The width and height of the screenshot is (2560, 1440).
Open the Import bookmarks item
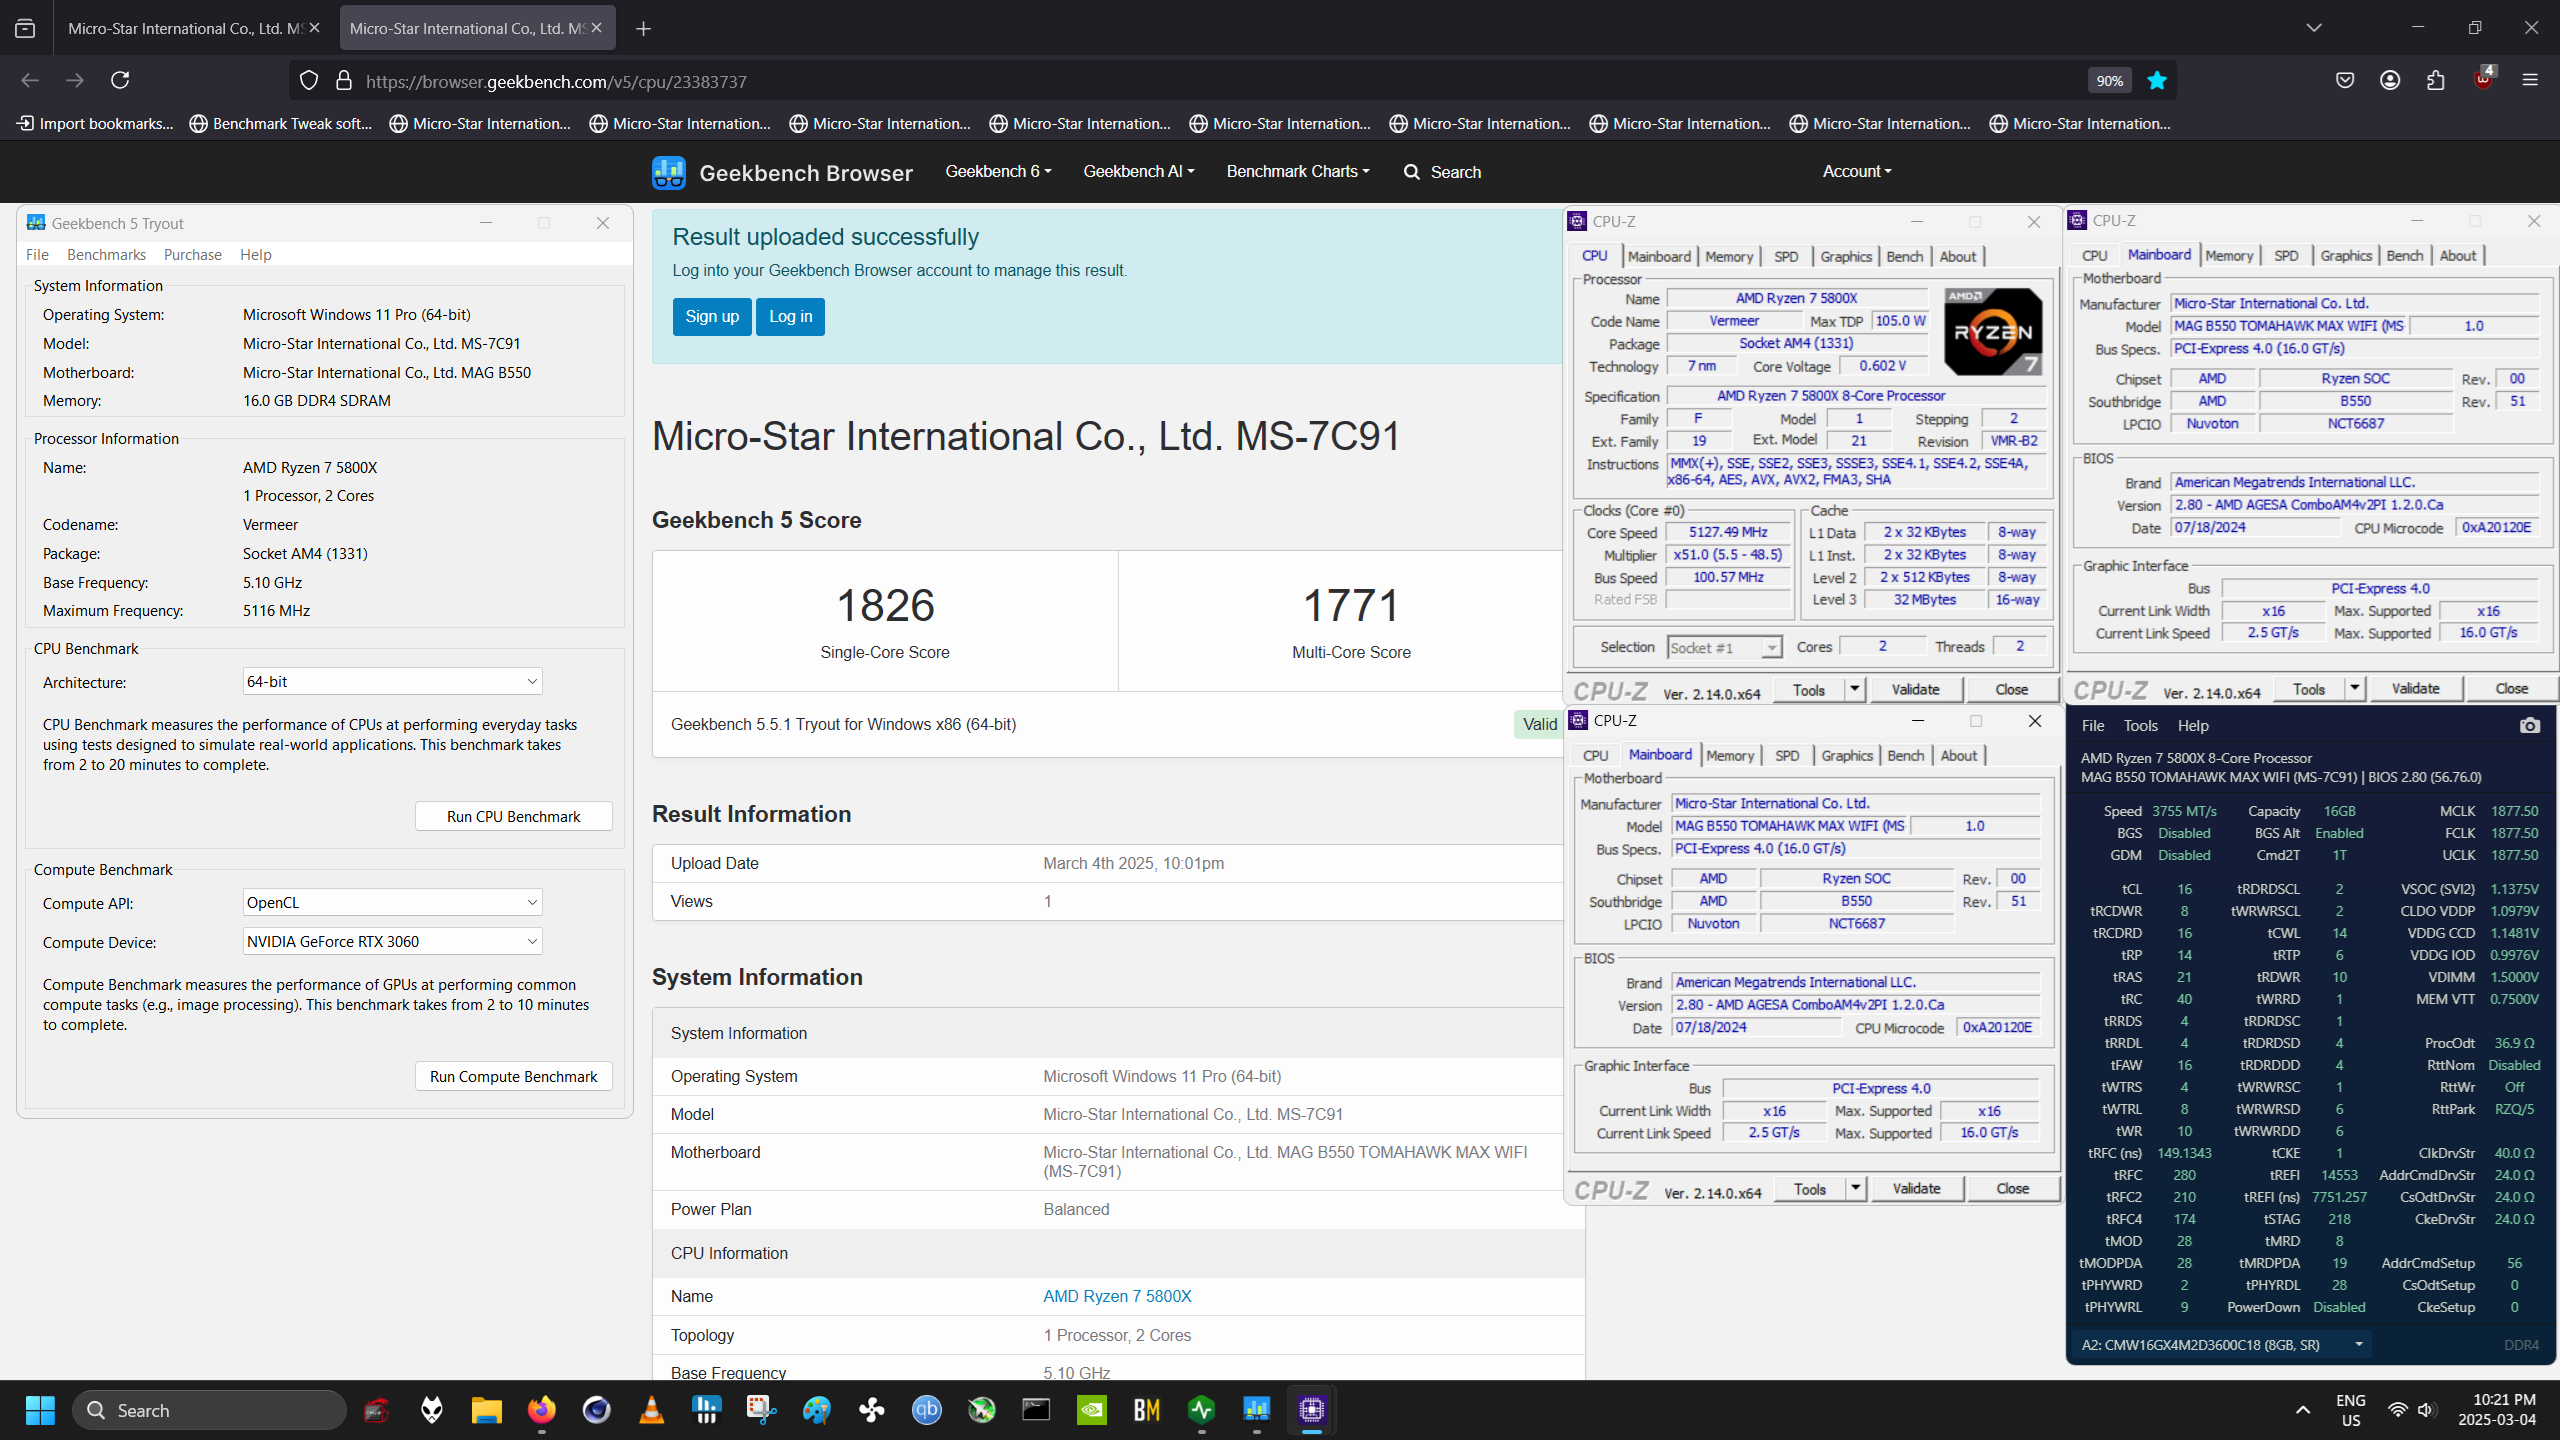(94, 124)
